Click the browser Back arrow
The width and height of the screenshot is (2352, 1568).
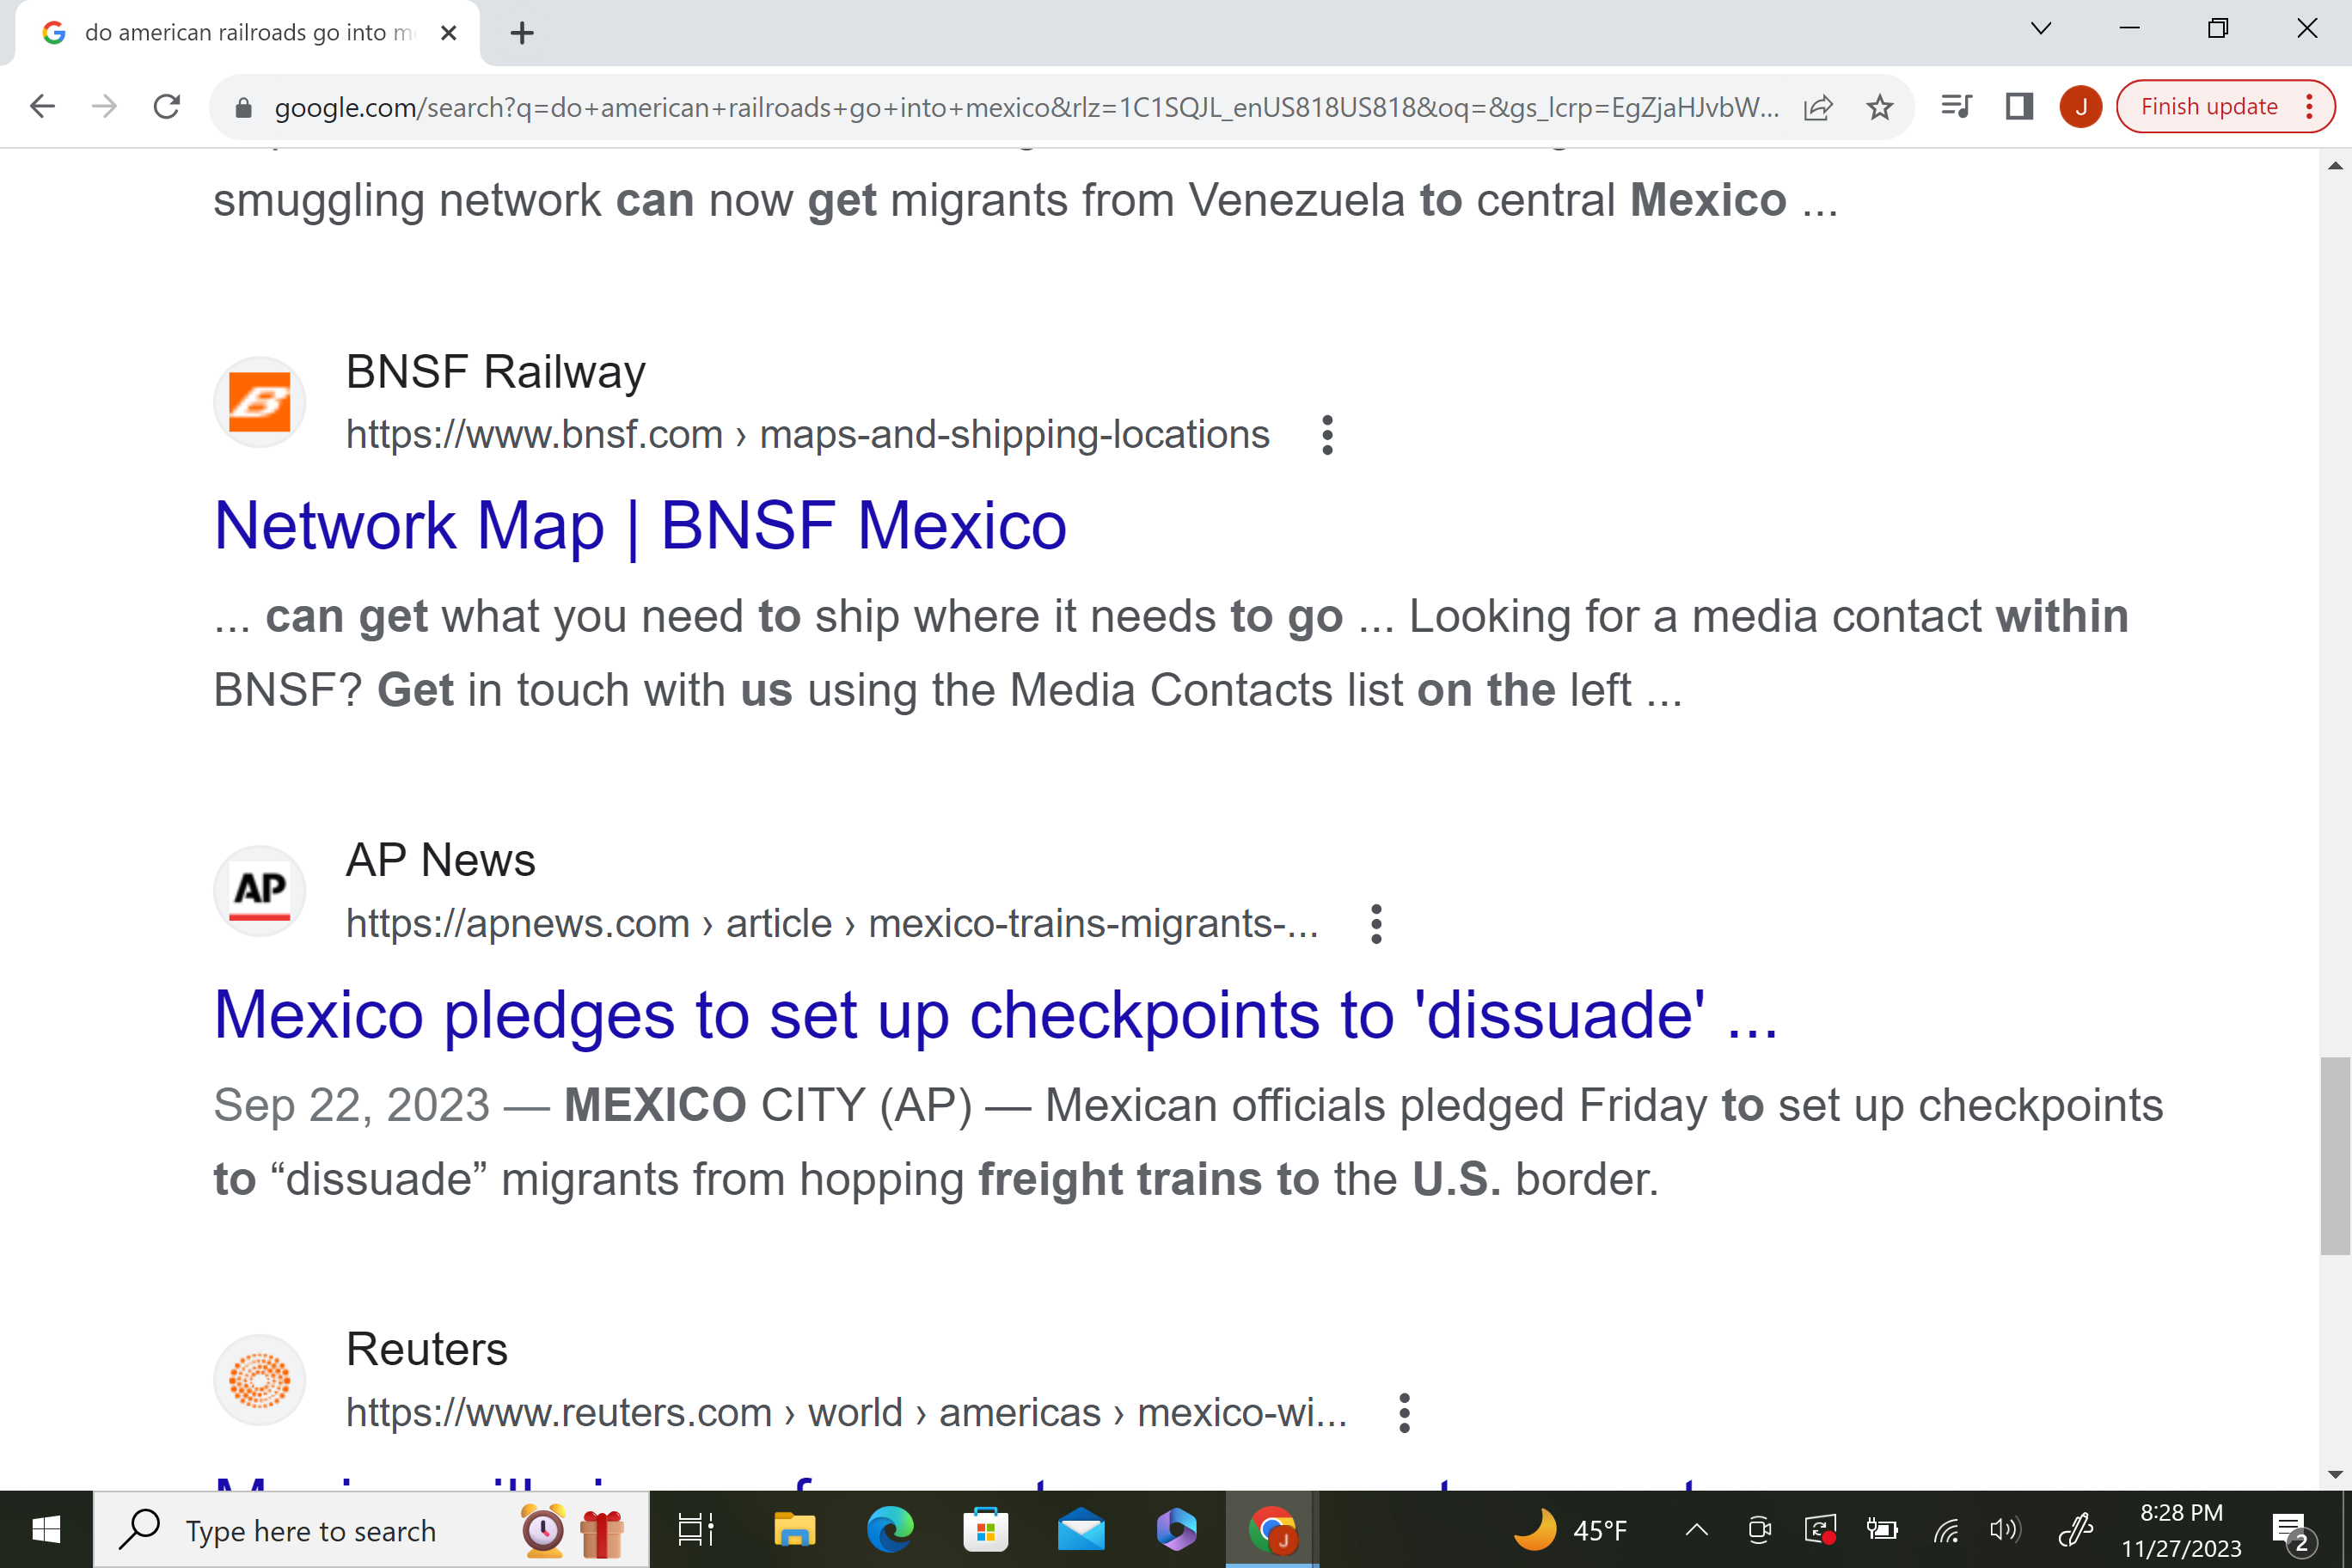click(42, 107)
